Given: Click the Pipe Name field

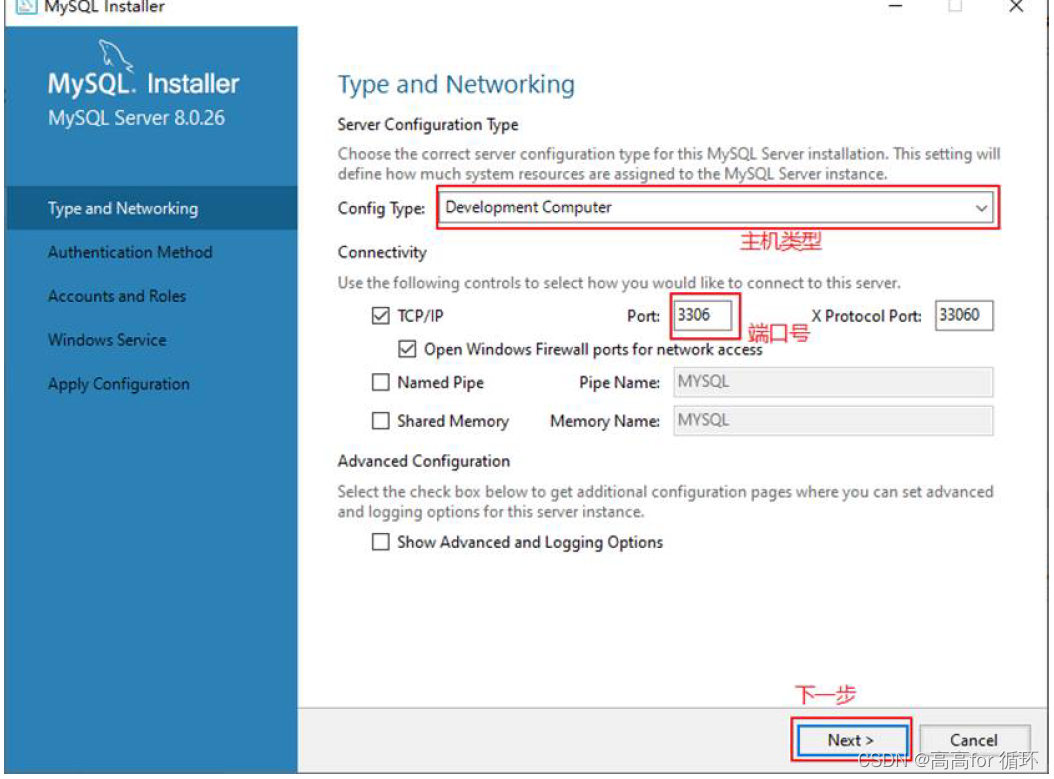Looking at the screenshot, I should [833, 382].
